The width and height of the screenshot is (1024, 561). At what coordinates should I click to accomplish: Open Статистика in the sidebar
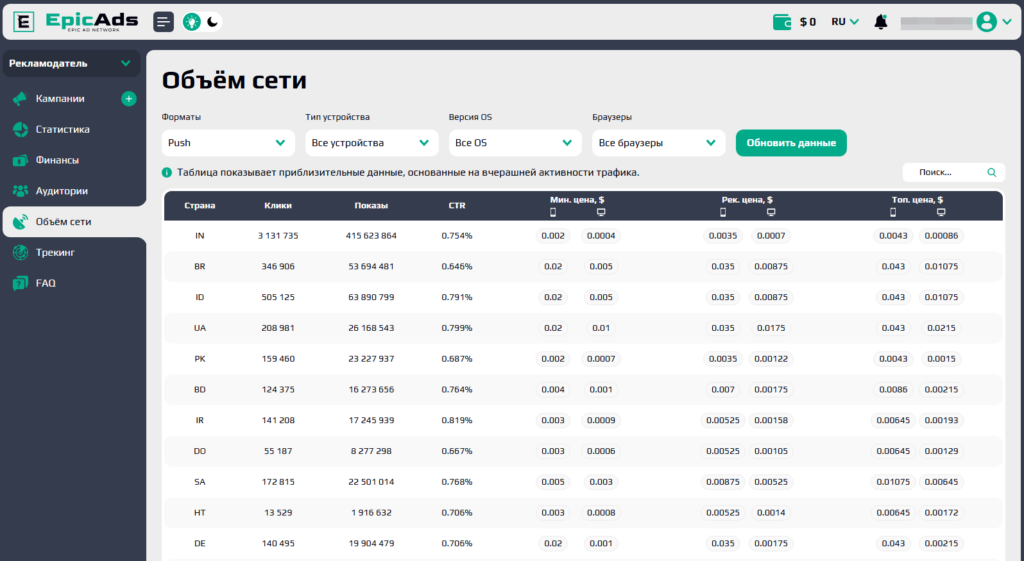point(63,129)
